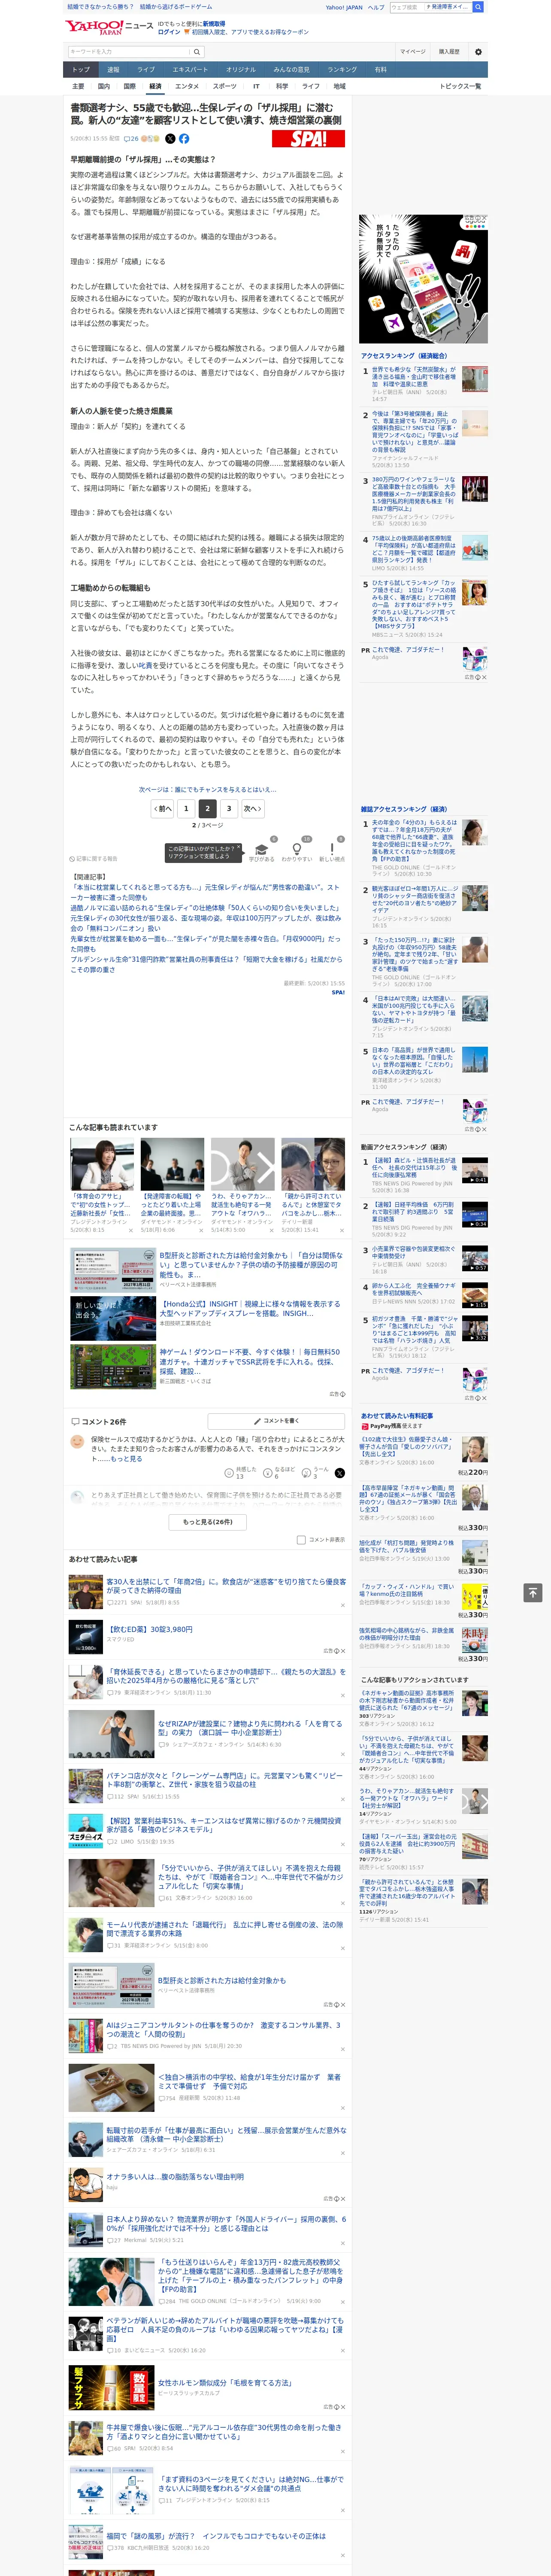Select the 速報 navigation tab
The width and height of the screenshot is (551, 2576).
tap(113, 70)
